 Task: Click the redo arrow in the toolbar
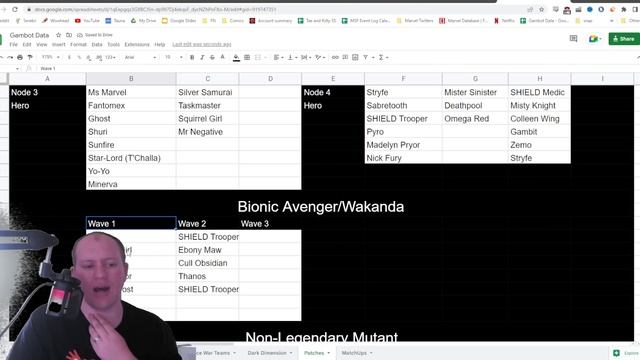click(x=10, y=58)
